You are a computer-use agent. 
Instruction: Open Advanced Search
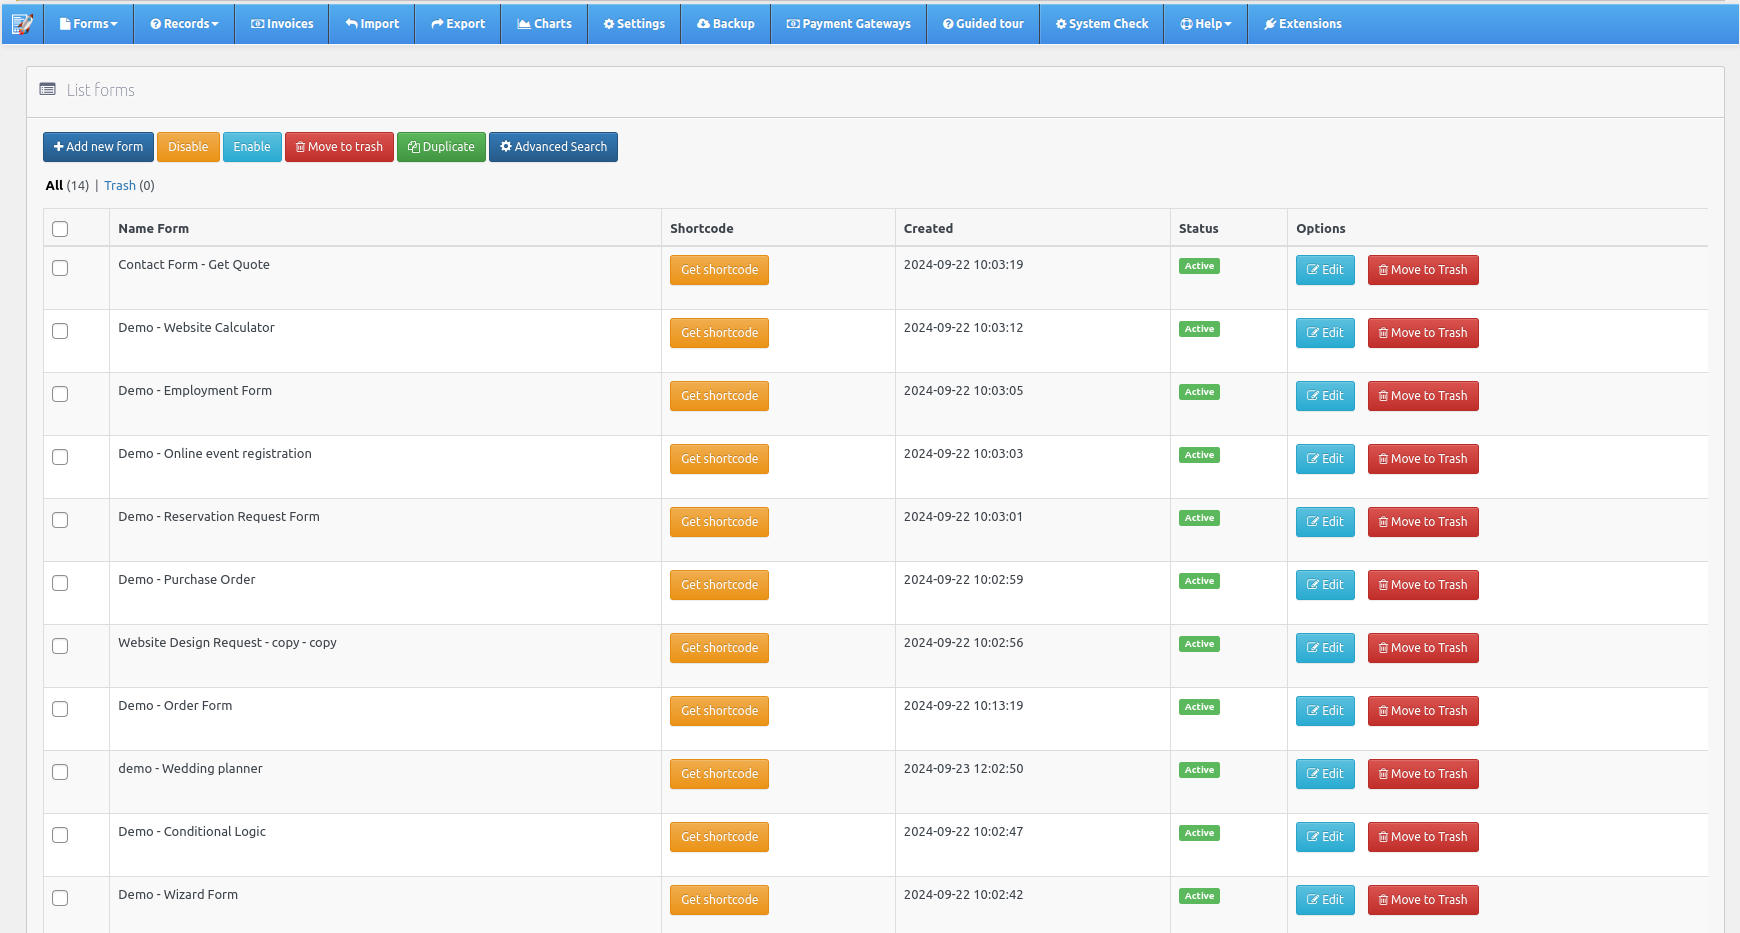click(x=553, y=146)
